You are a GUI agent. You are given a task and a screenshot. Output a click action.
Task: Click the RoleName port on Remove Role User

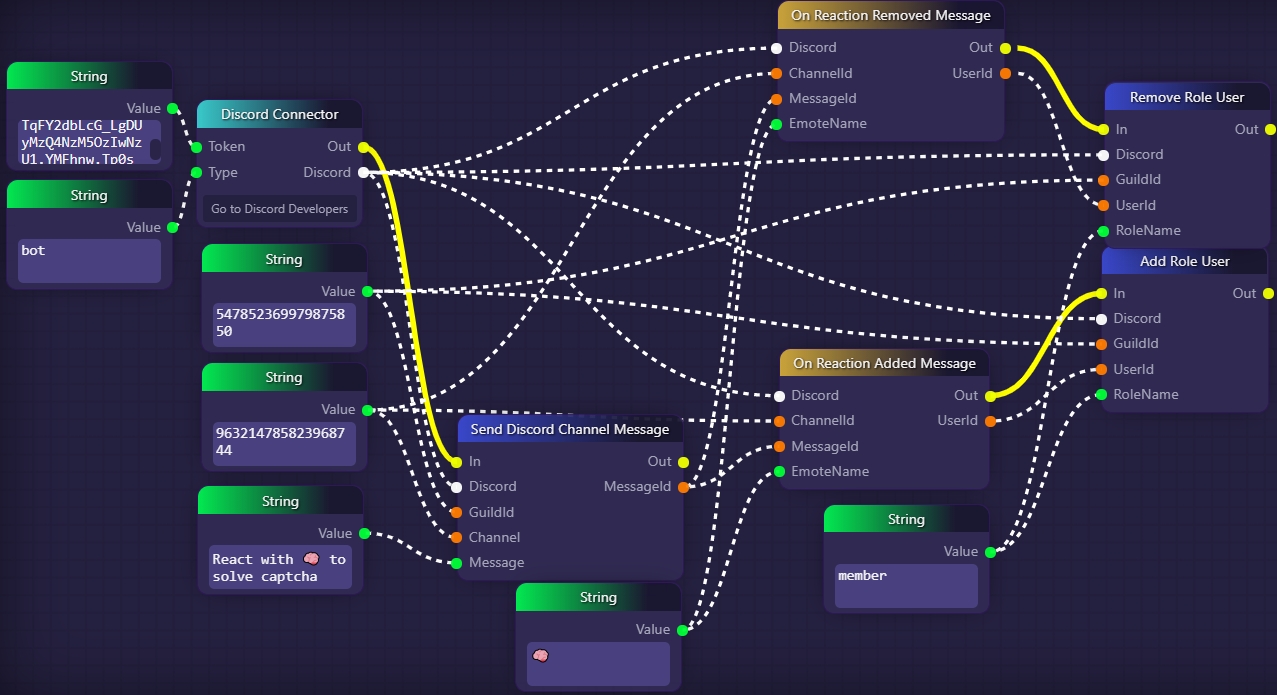(x=1103, y=231)
